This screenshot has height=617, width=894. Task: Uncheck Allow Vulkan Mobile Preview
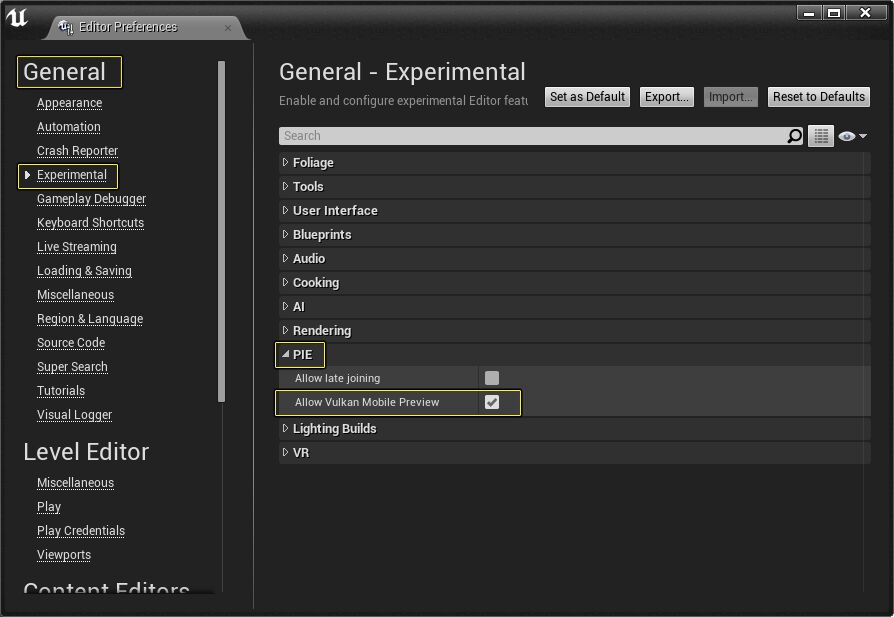492,402
